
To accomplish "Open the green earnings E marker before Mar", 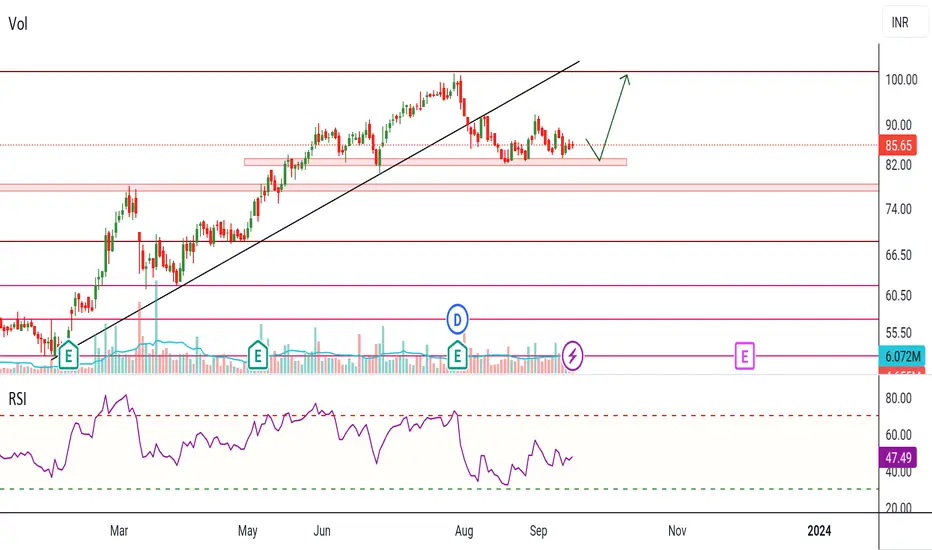I will tap(68, 356).
